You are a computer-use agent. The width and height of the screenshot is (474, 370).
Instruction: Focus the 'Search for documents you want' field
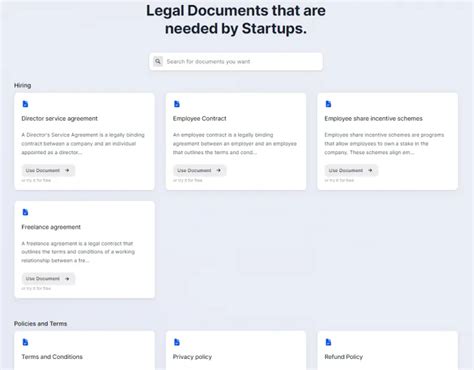pyautogui.click(x=236, y=61)
